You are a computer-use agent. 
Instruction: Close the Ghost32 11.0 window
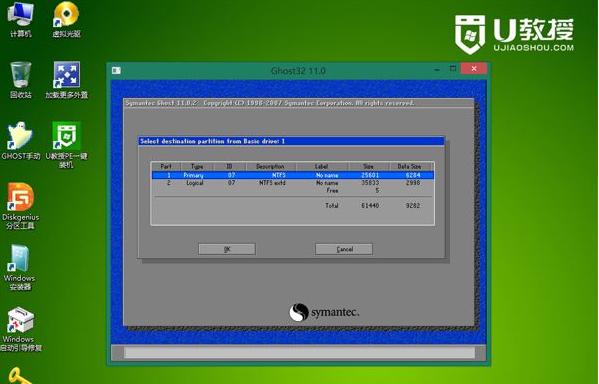coord(474,68)
